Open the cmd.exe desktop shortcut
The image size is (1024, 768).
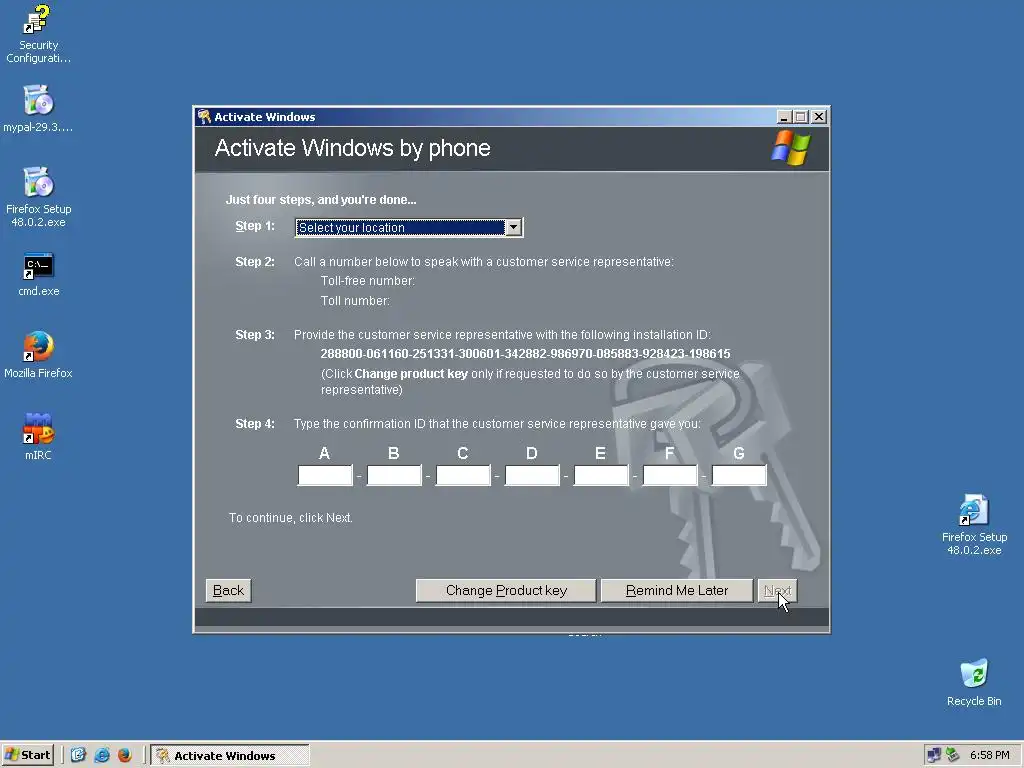[38, 274]
